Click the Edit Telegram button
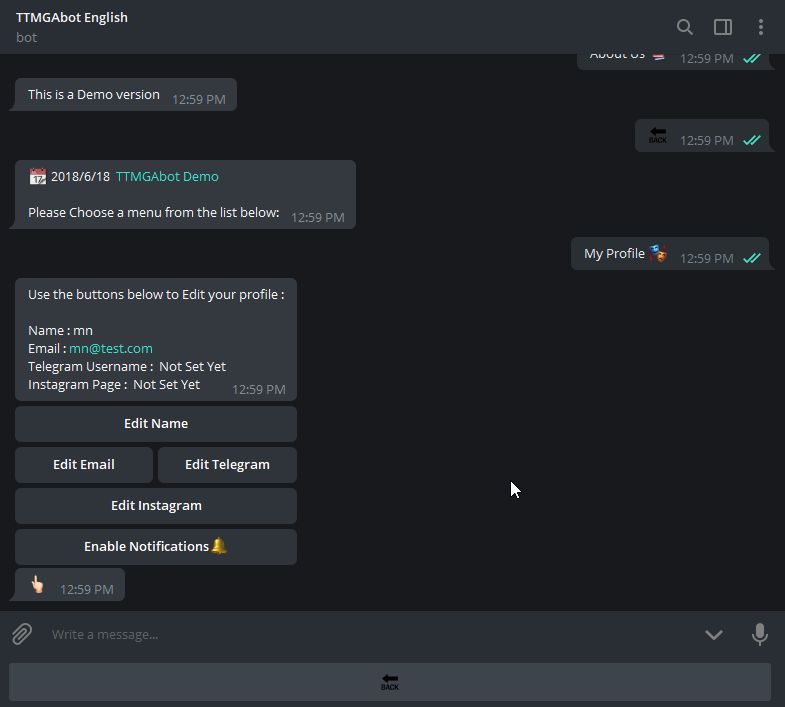This screenshot has height=707, width=785. coord(227,465)
